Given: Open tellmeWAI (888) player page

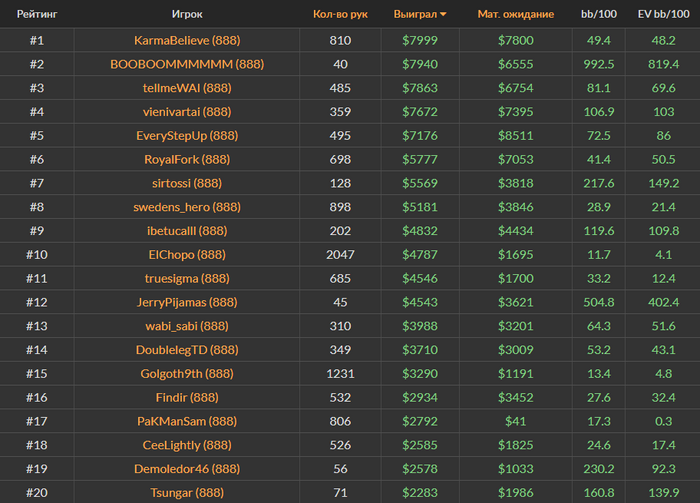Looking at the screenshot, I should (x=187, y=88).
